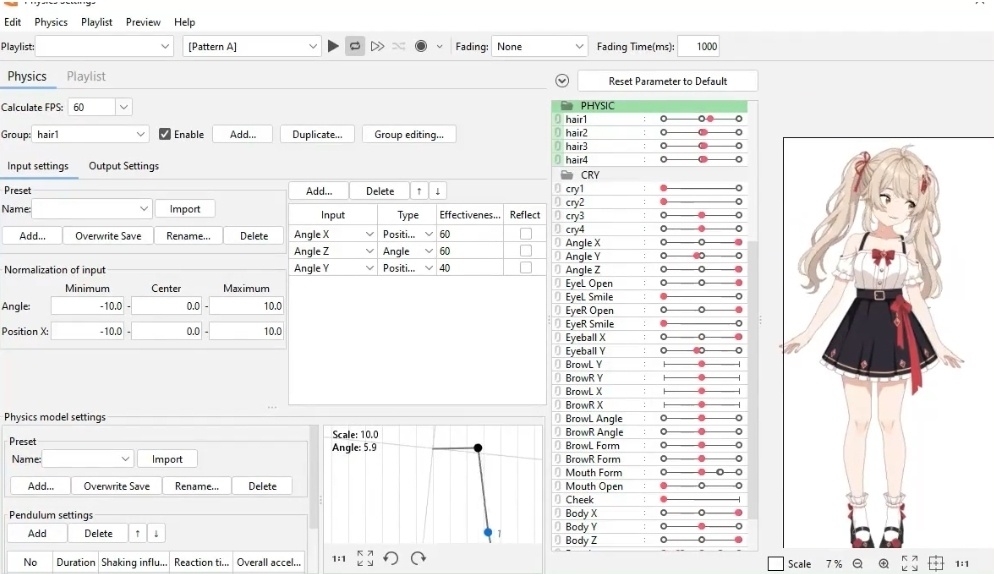
Task: Toggle the loop playback icon
Action: pos(355,46)
